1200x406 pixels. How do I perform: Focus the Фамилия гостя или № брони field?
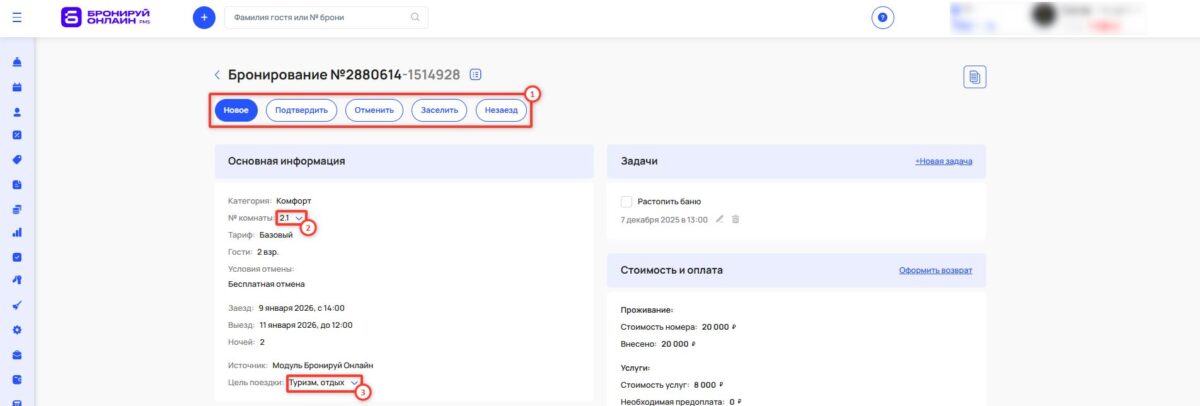[x=325, y=17]
